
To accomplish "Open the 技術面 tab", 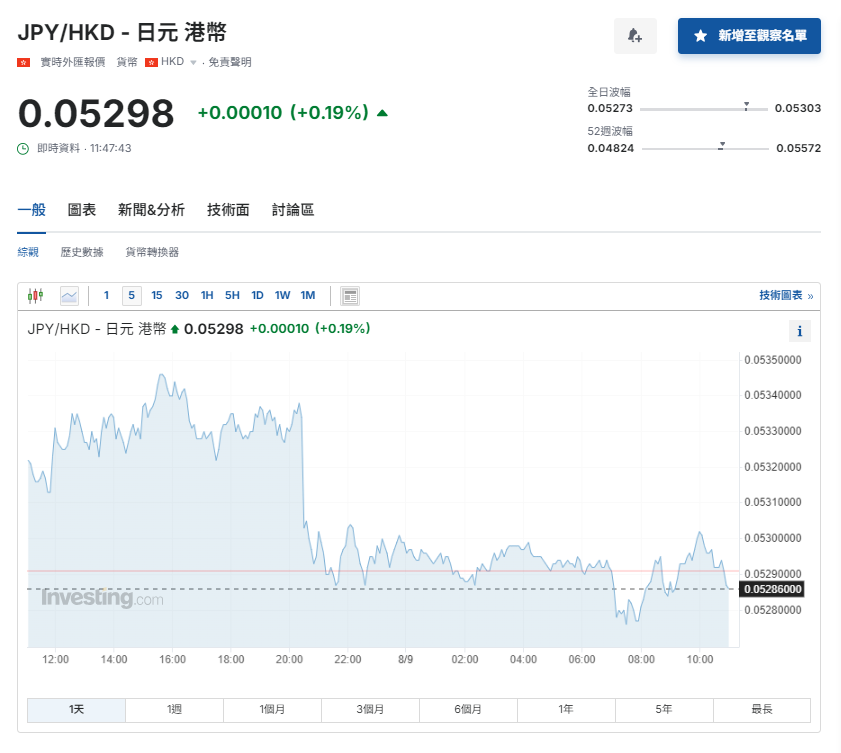I will [x=227, y=210].
